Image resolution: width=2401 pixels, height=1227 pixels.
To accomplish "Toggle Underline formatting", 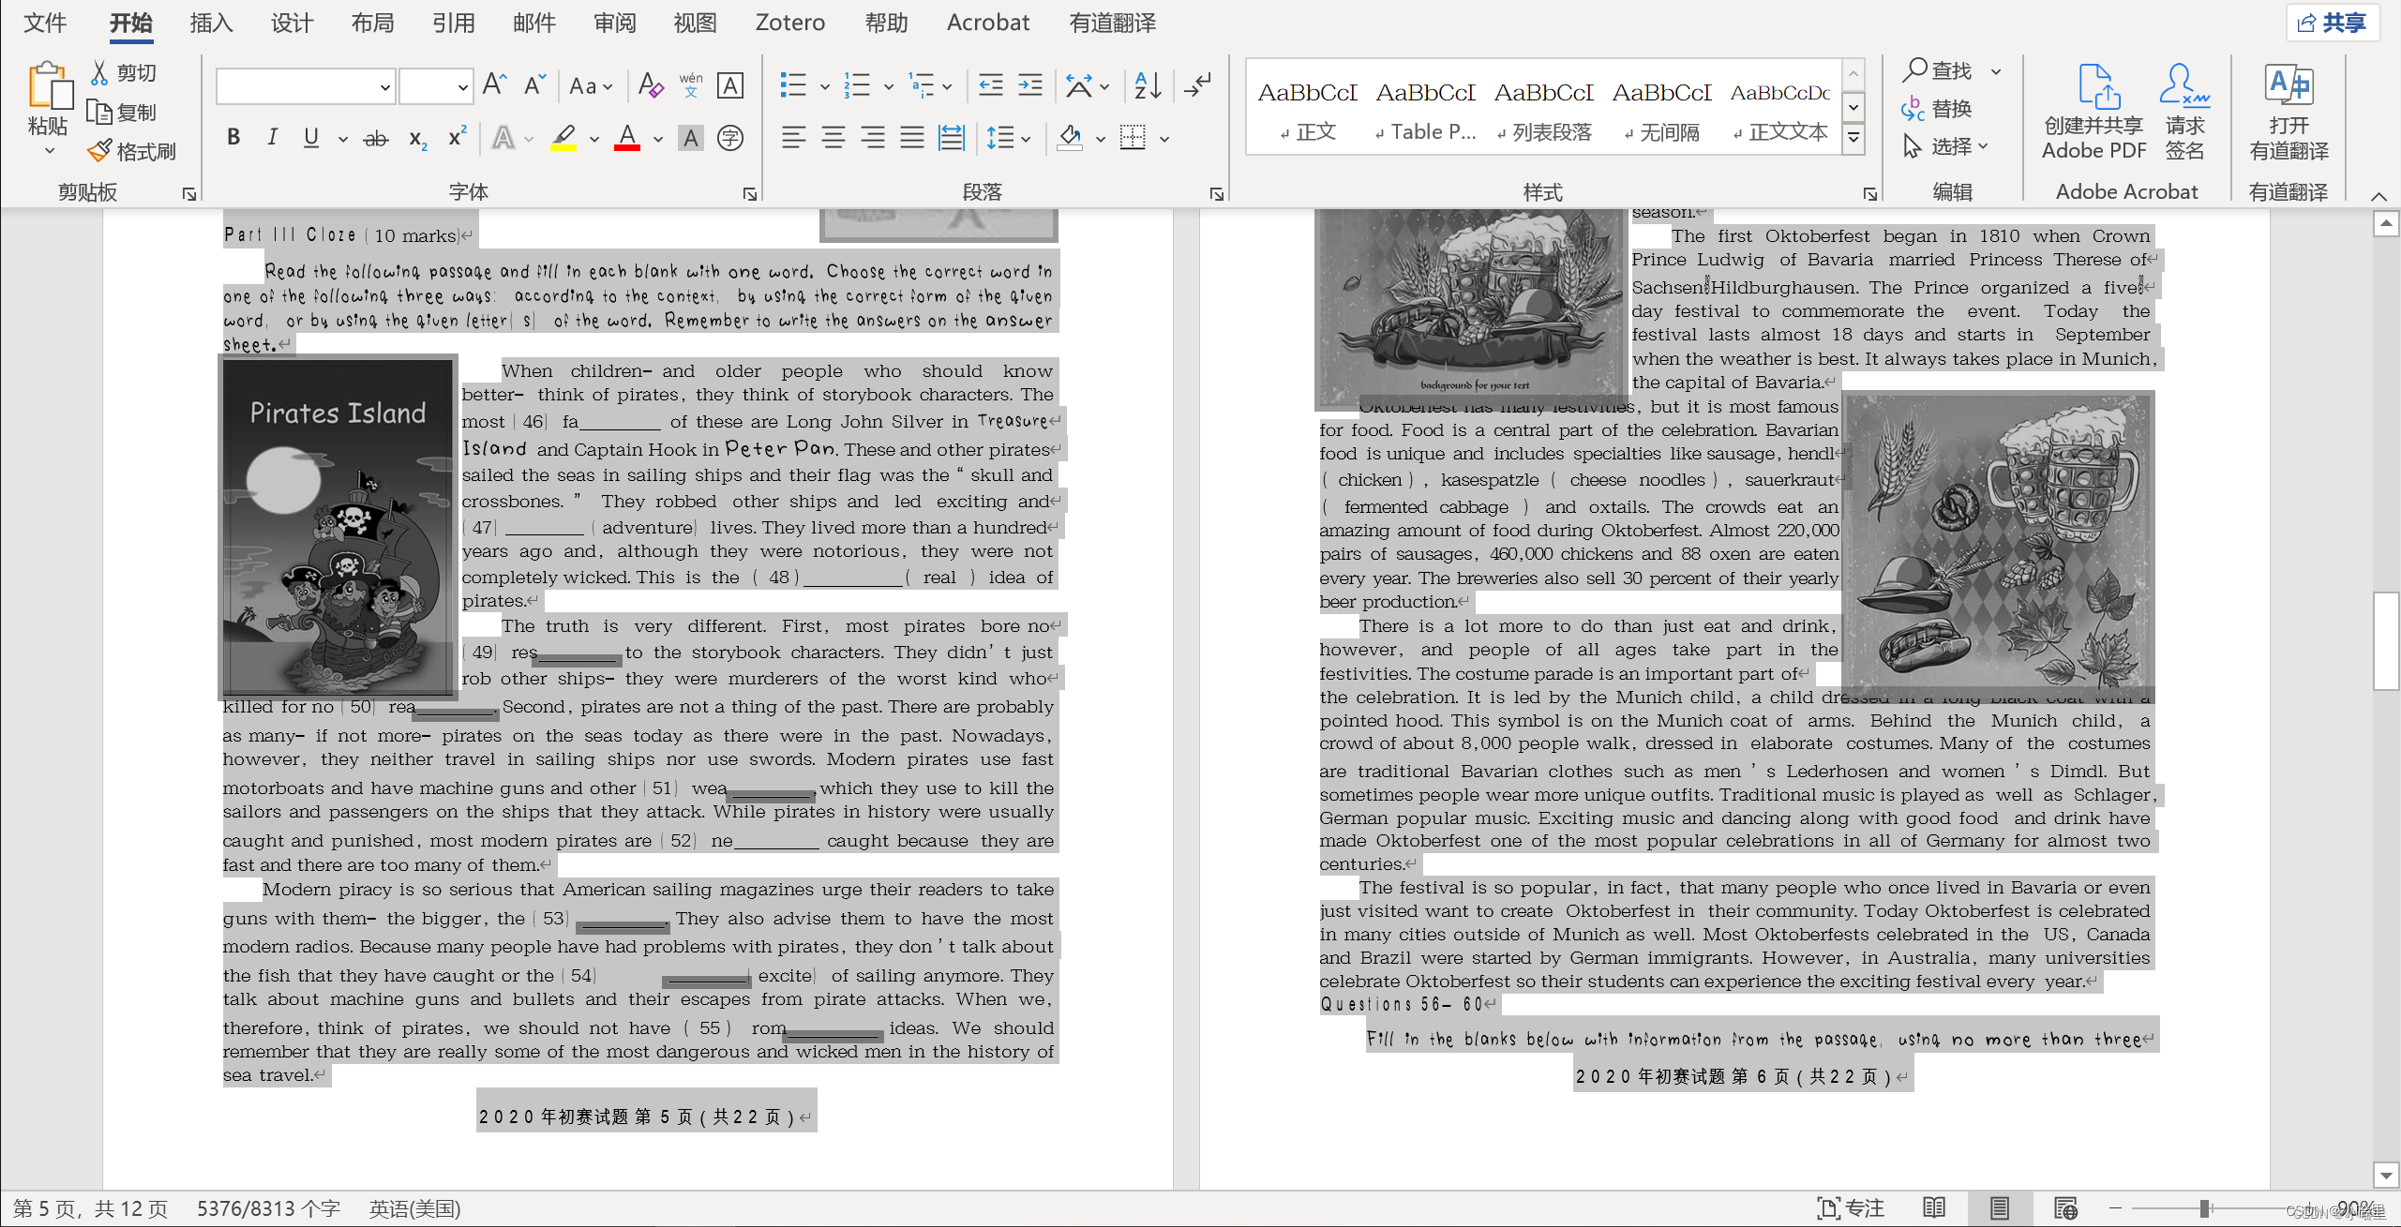I will [311, 138].
